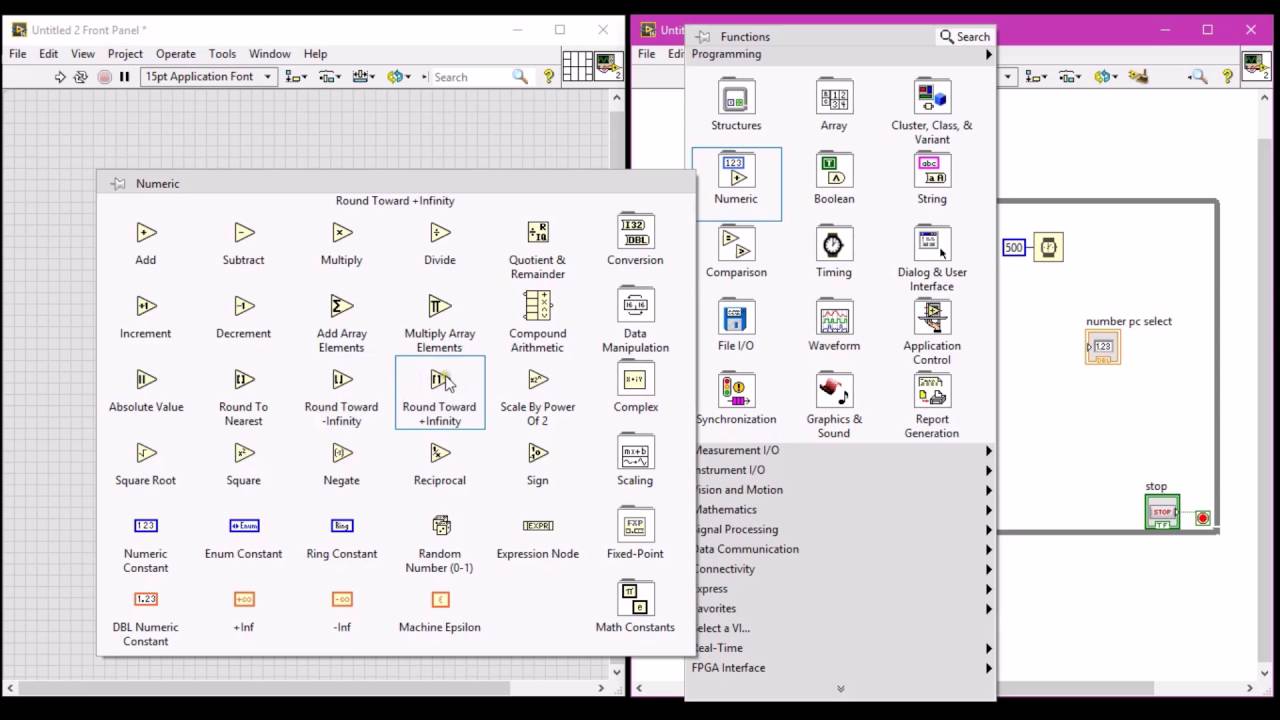Expand the Mathematics category

coord(841,510)
